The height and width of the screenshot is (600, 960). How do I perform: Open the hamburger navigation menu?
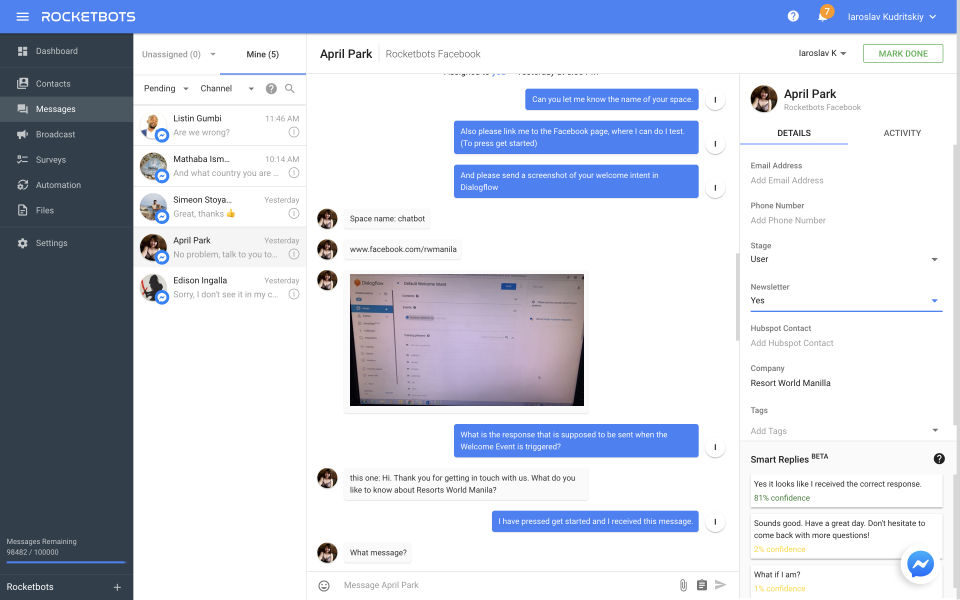coord(23,17)
